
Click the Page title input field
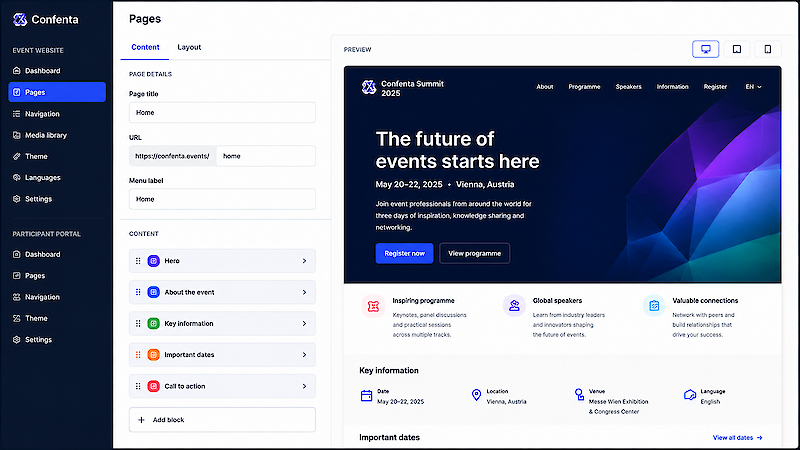pyautogui.click(x=222, y=112)
